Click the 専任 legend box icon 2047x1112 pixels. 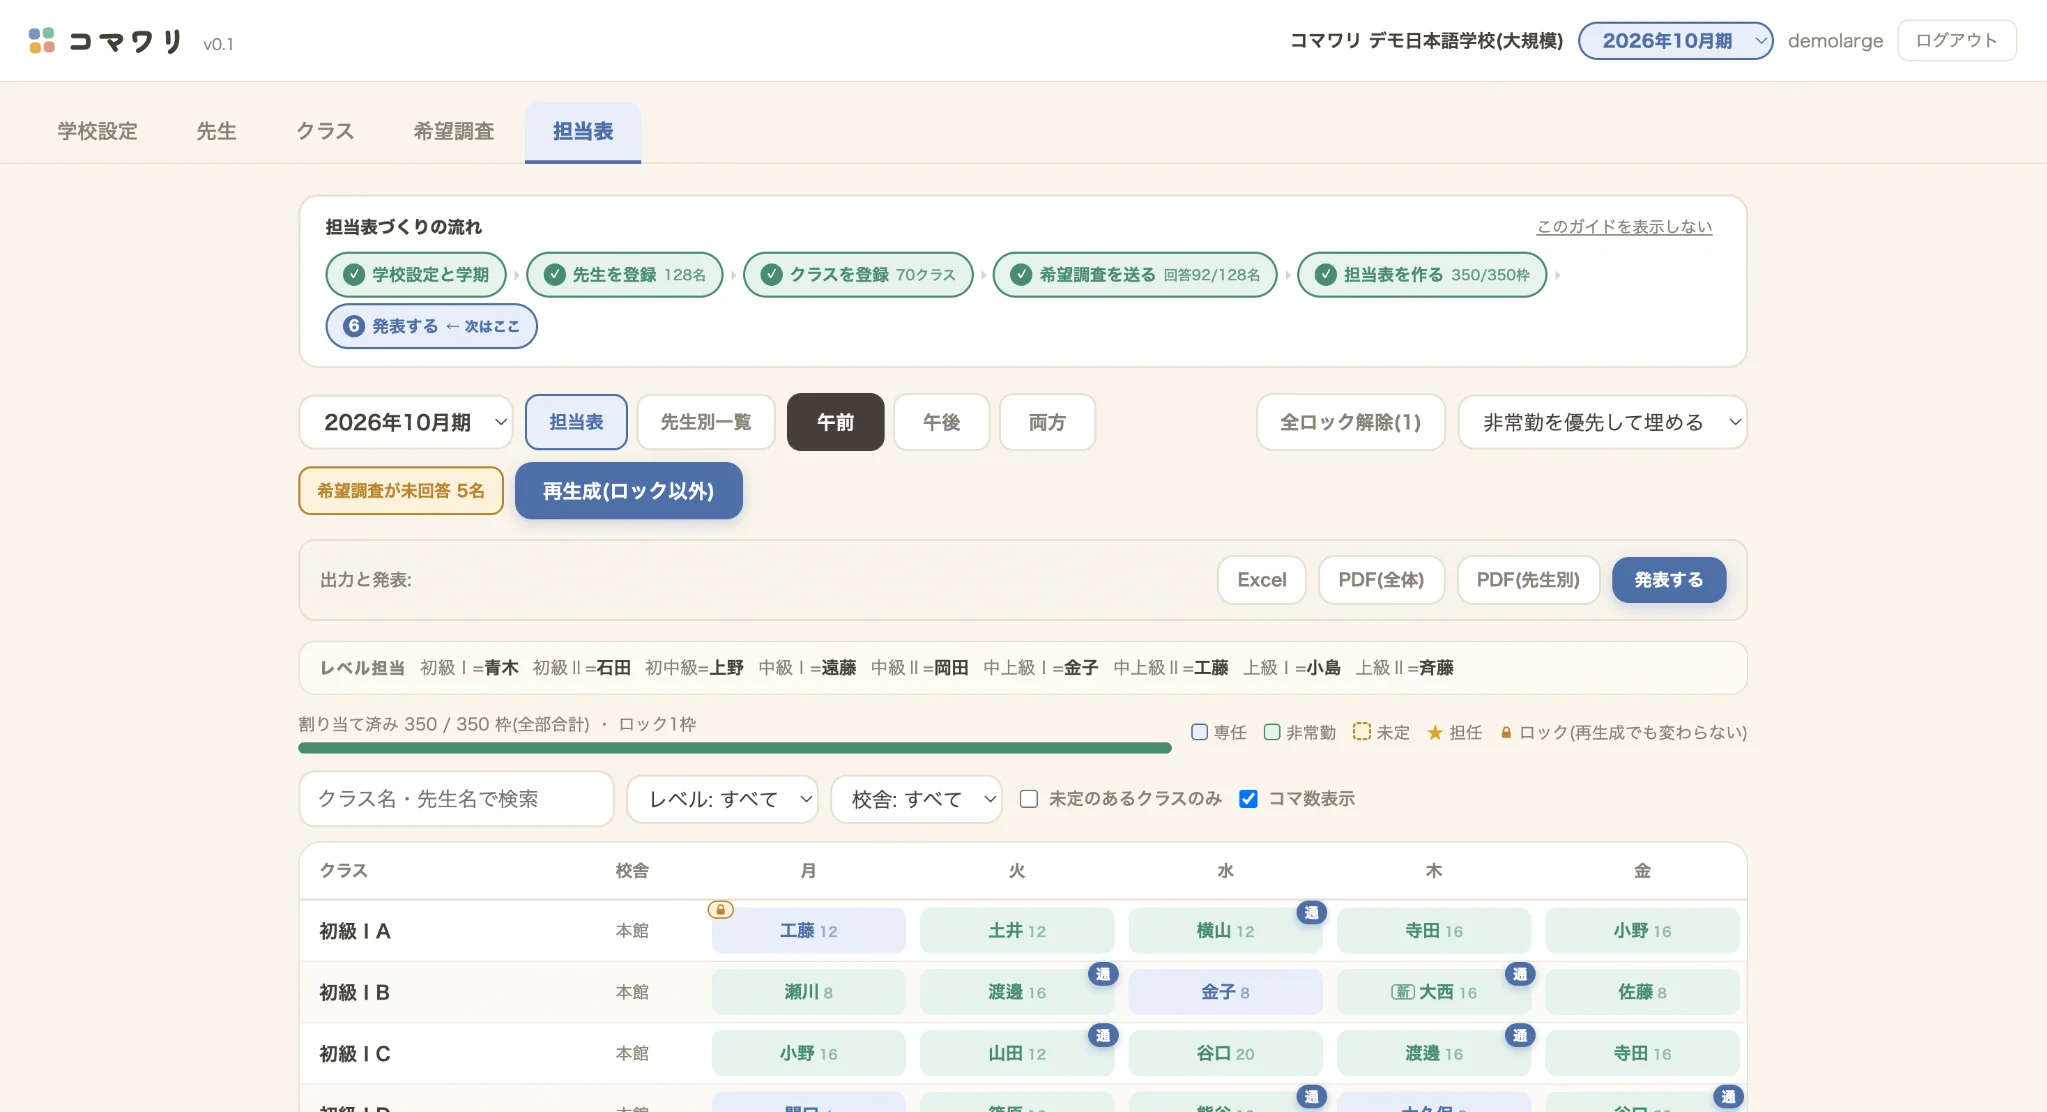click(x=1199, y=732)
